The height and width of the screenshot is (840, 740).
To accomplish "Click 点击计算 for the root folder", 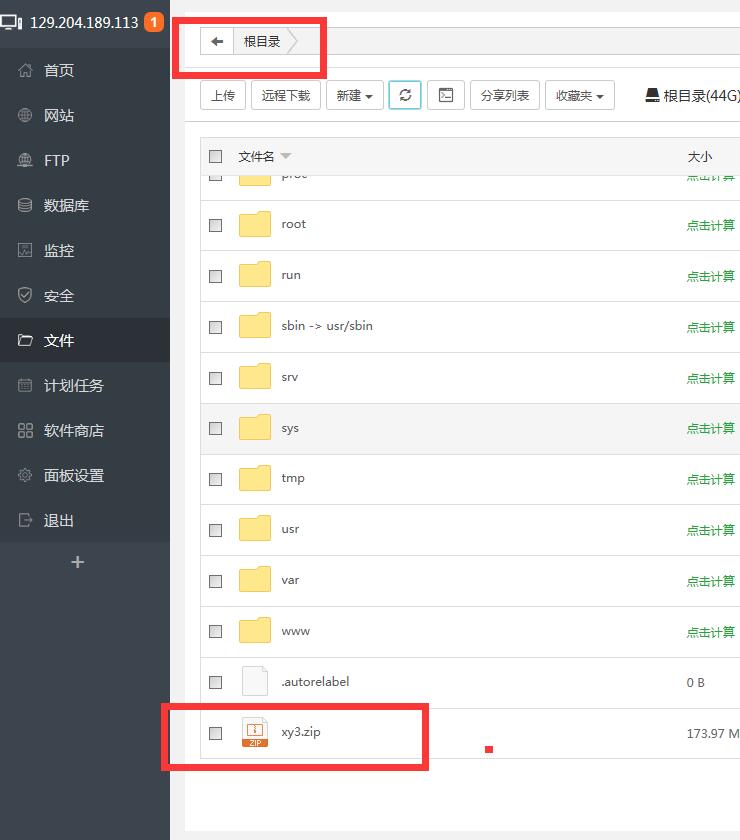I will coord(710,225).
